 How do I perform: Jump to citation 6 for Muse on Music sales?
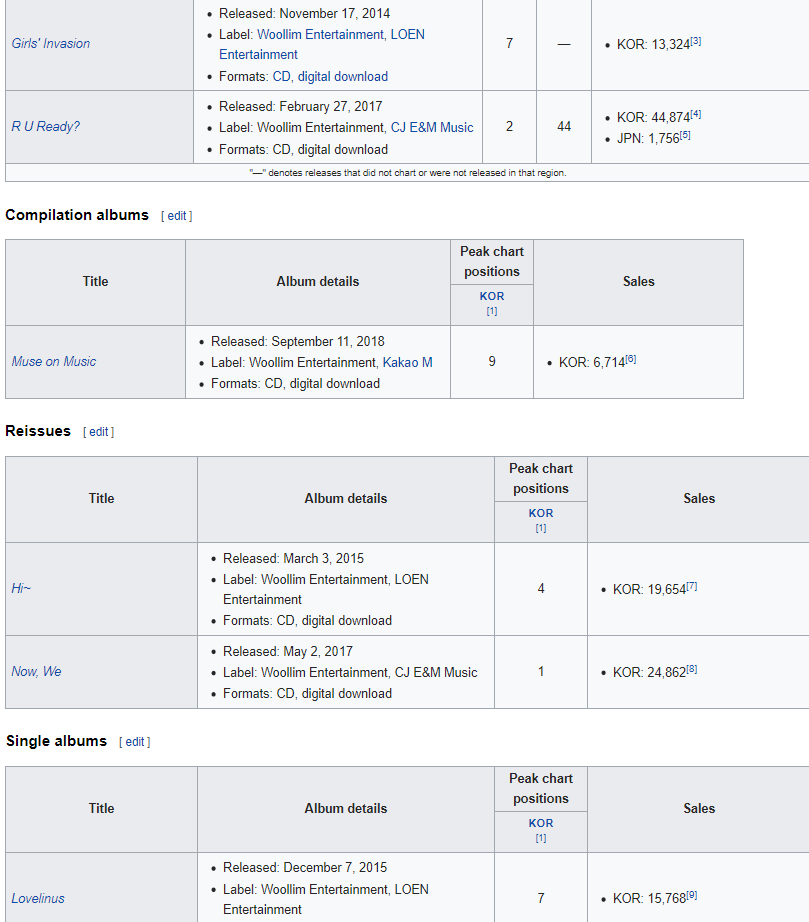[x=631, y=359]
